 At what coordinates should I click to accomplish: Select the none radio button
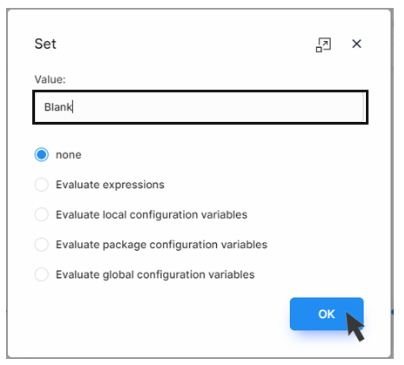tap(42, 155)
